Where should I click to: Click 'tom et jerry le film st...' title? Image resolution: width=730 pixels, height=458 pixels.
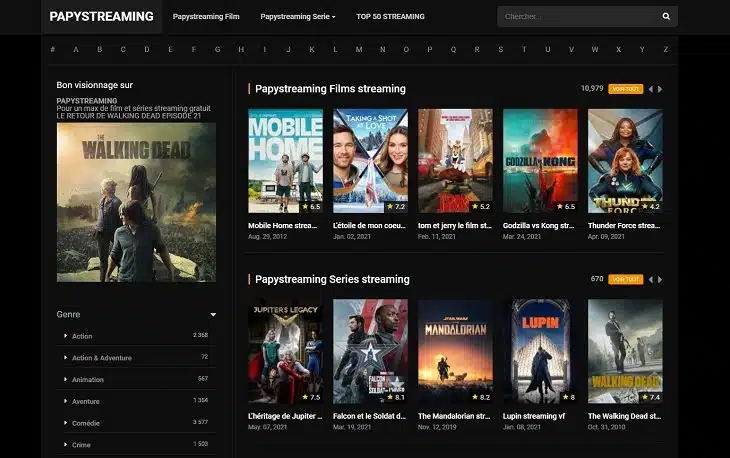[455, 226]
